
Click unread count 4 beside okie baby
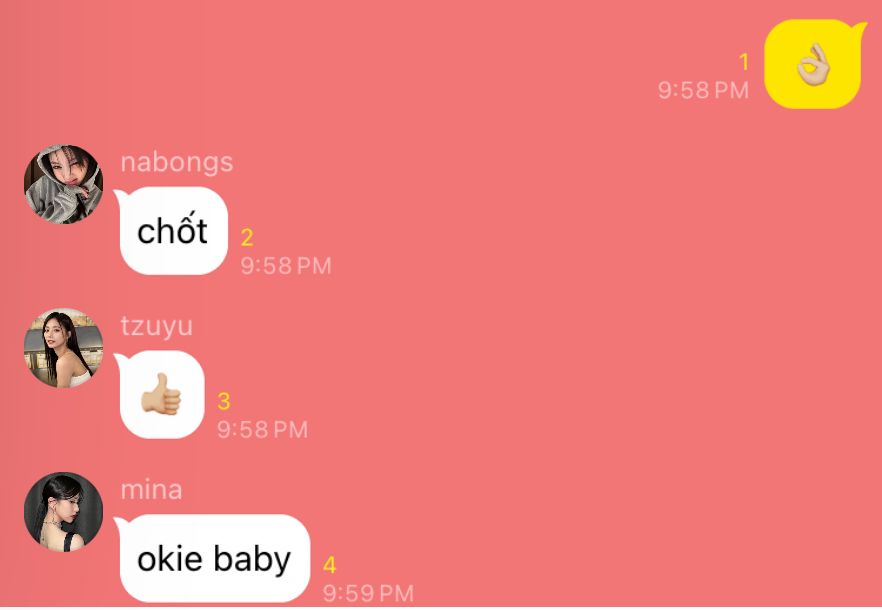point(330,565)
